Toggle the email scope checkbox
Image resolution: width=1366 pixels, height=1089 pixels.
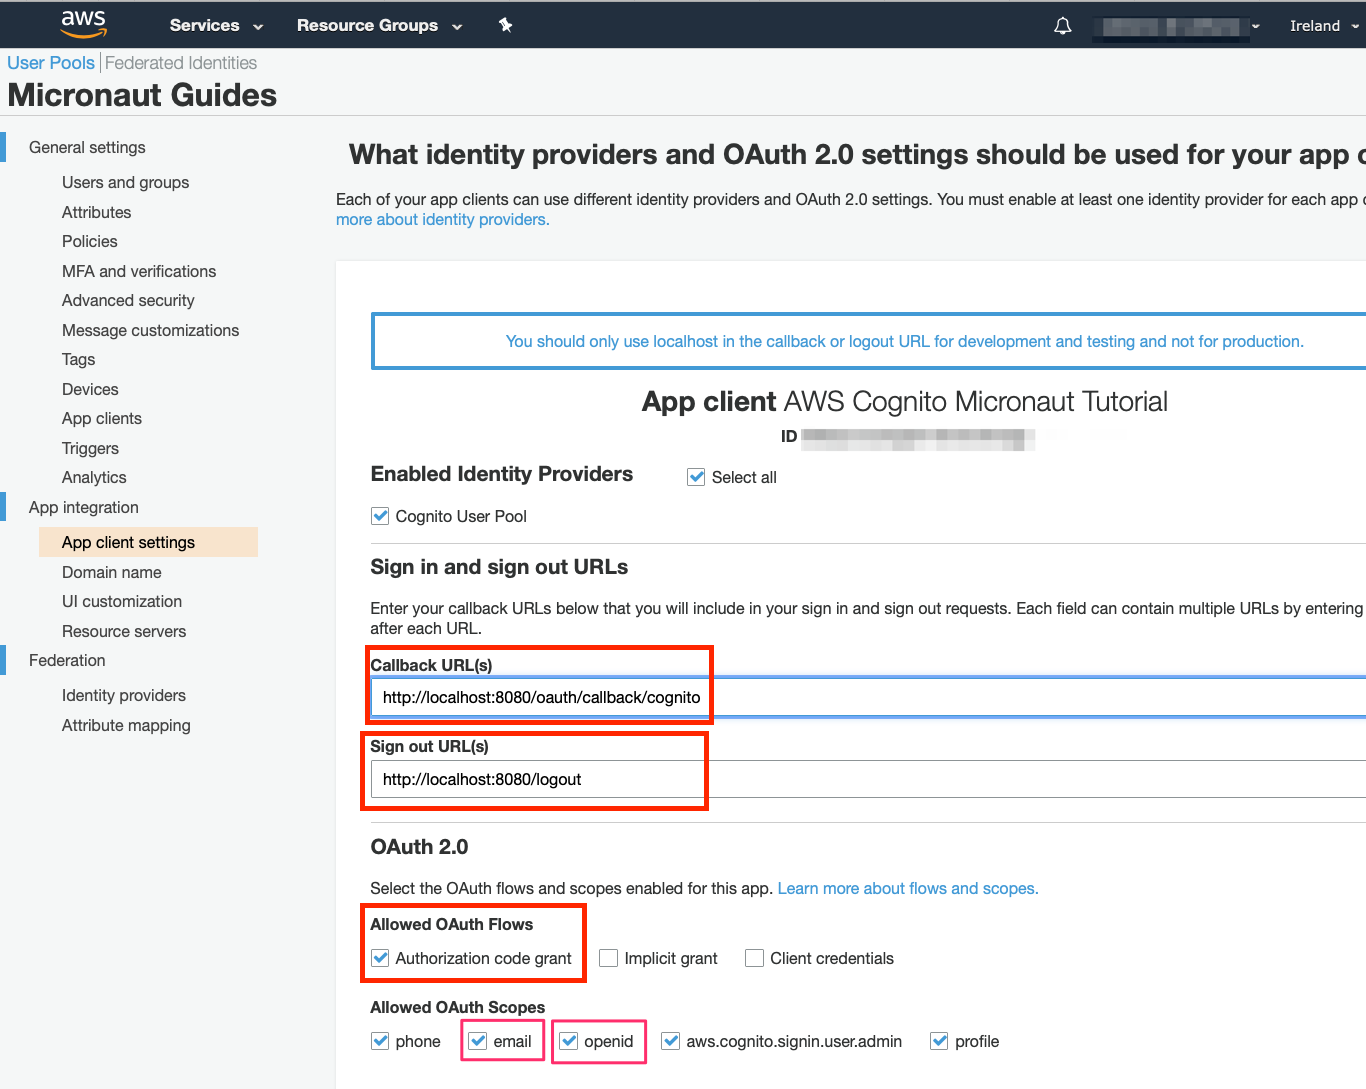[478, 1041]
